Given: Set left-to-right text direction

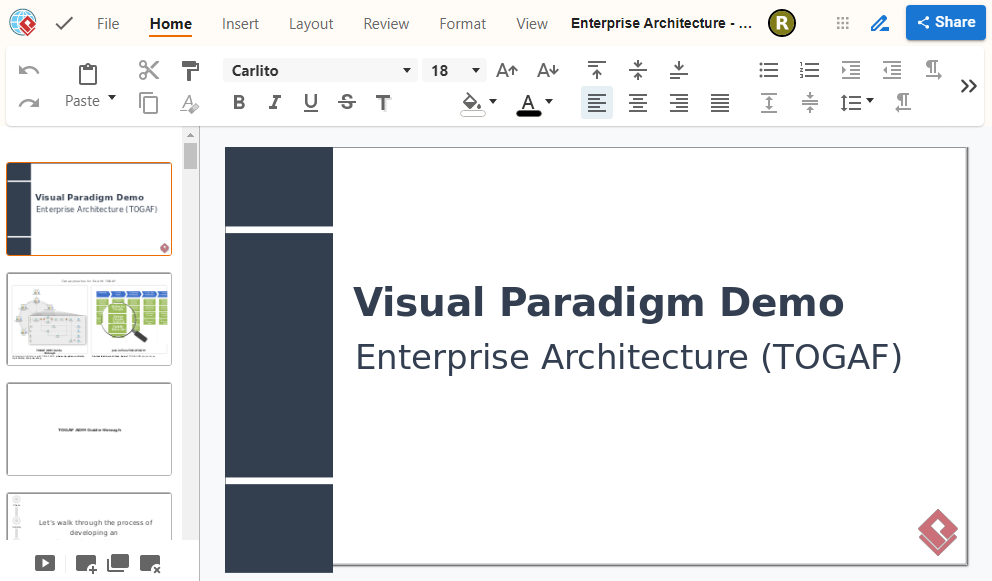Looking at the screenshot, I should pos(933,70).
